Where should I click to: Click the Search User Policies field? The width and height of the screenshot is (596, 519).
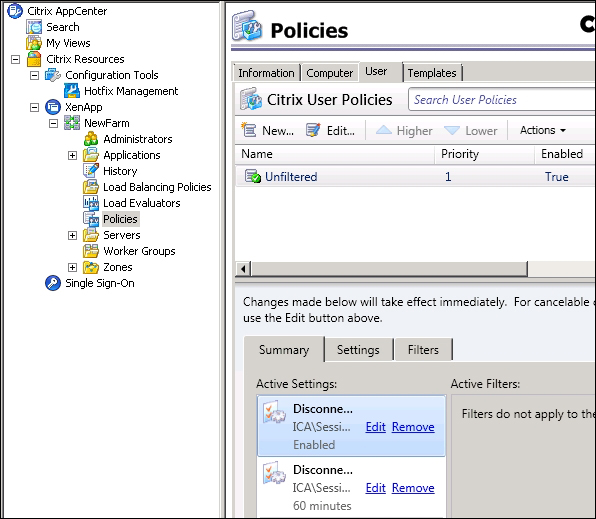point(502,100)
